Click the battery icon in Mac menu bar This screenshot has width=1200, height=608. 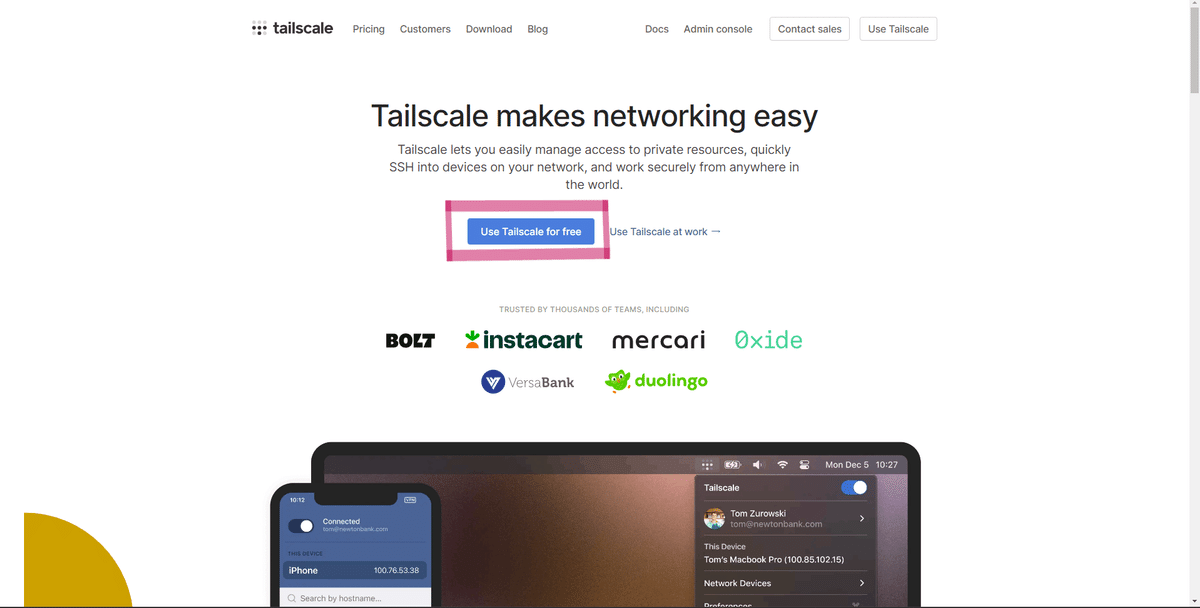[x=733, y=464]
